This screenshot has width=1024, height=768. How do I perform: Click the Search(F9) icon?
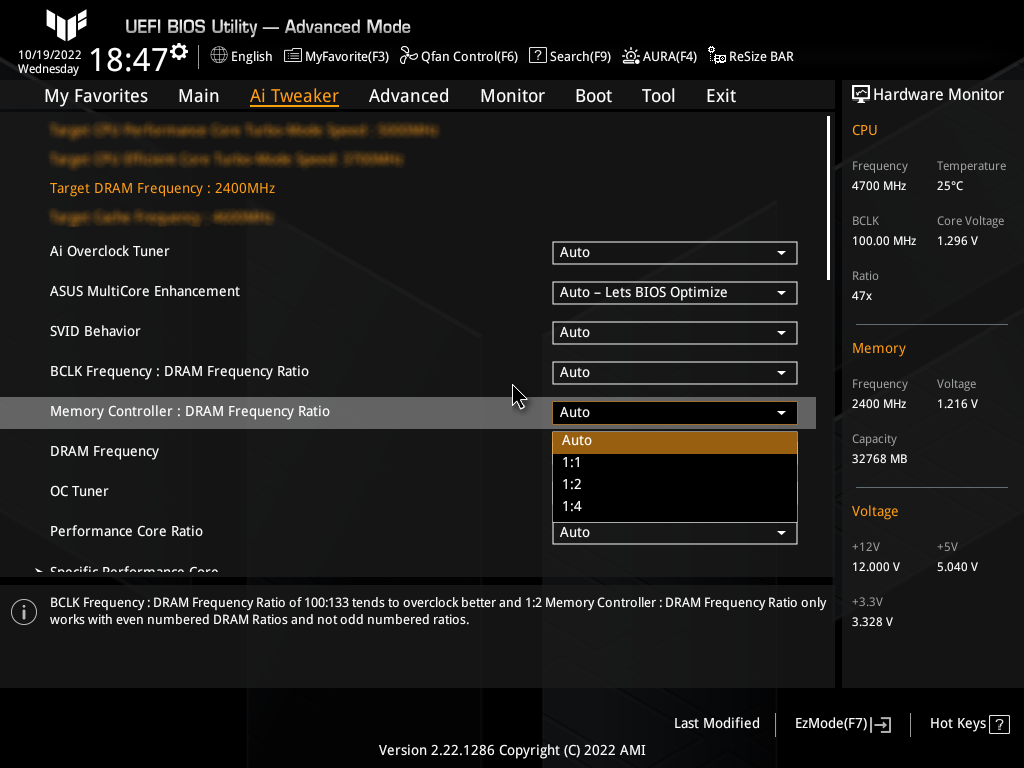pos(569,56)
